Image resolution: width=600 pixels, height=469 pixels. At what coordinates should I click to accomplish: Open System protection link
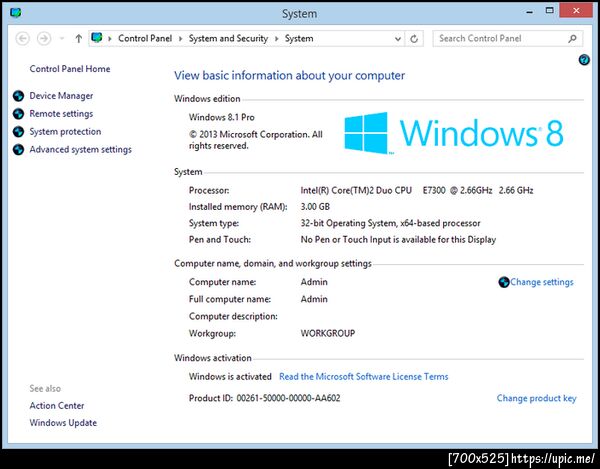point(65,132)
